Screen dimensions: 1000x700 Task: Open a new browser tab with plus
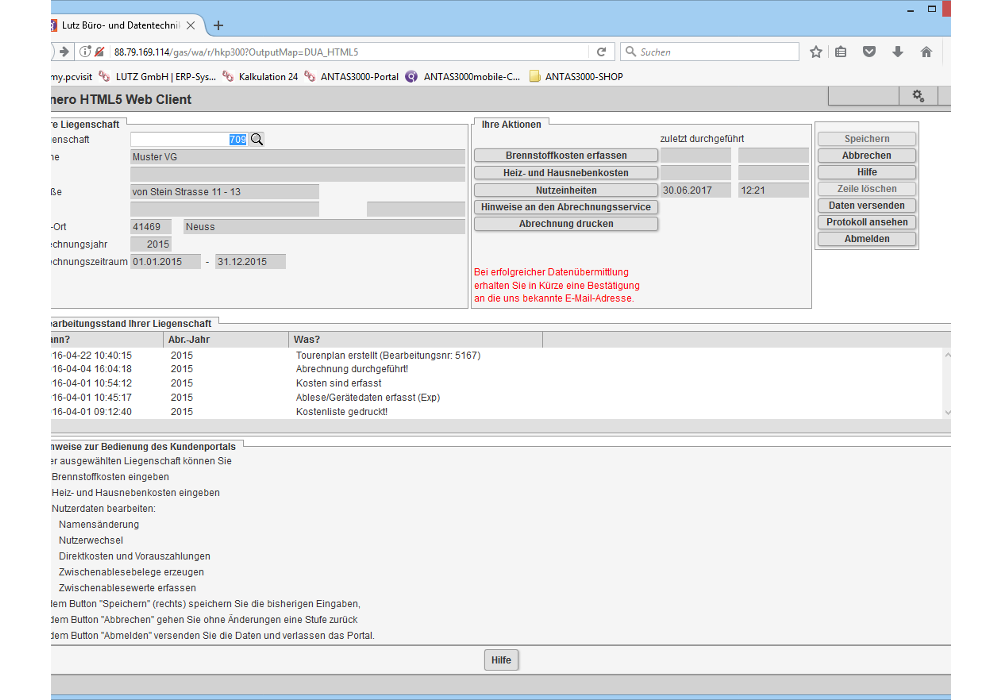pyautogui.click(x=219, y=25)
